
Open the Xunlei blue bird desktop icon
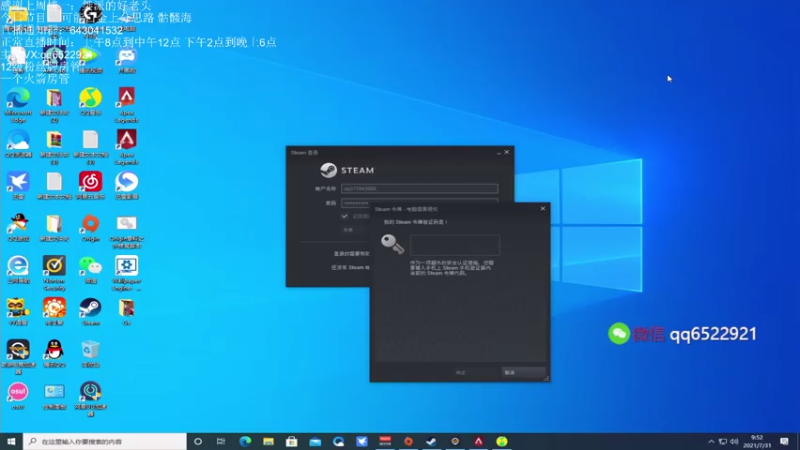pyautogui.click(x=18, y=185)
